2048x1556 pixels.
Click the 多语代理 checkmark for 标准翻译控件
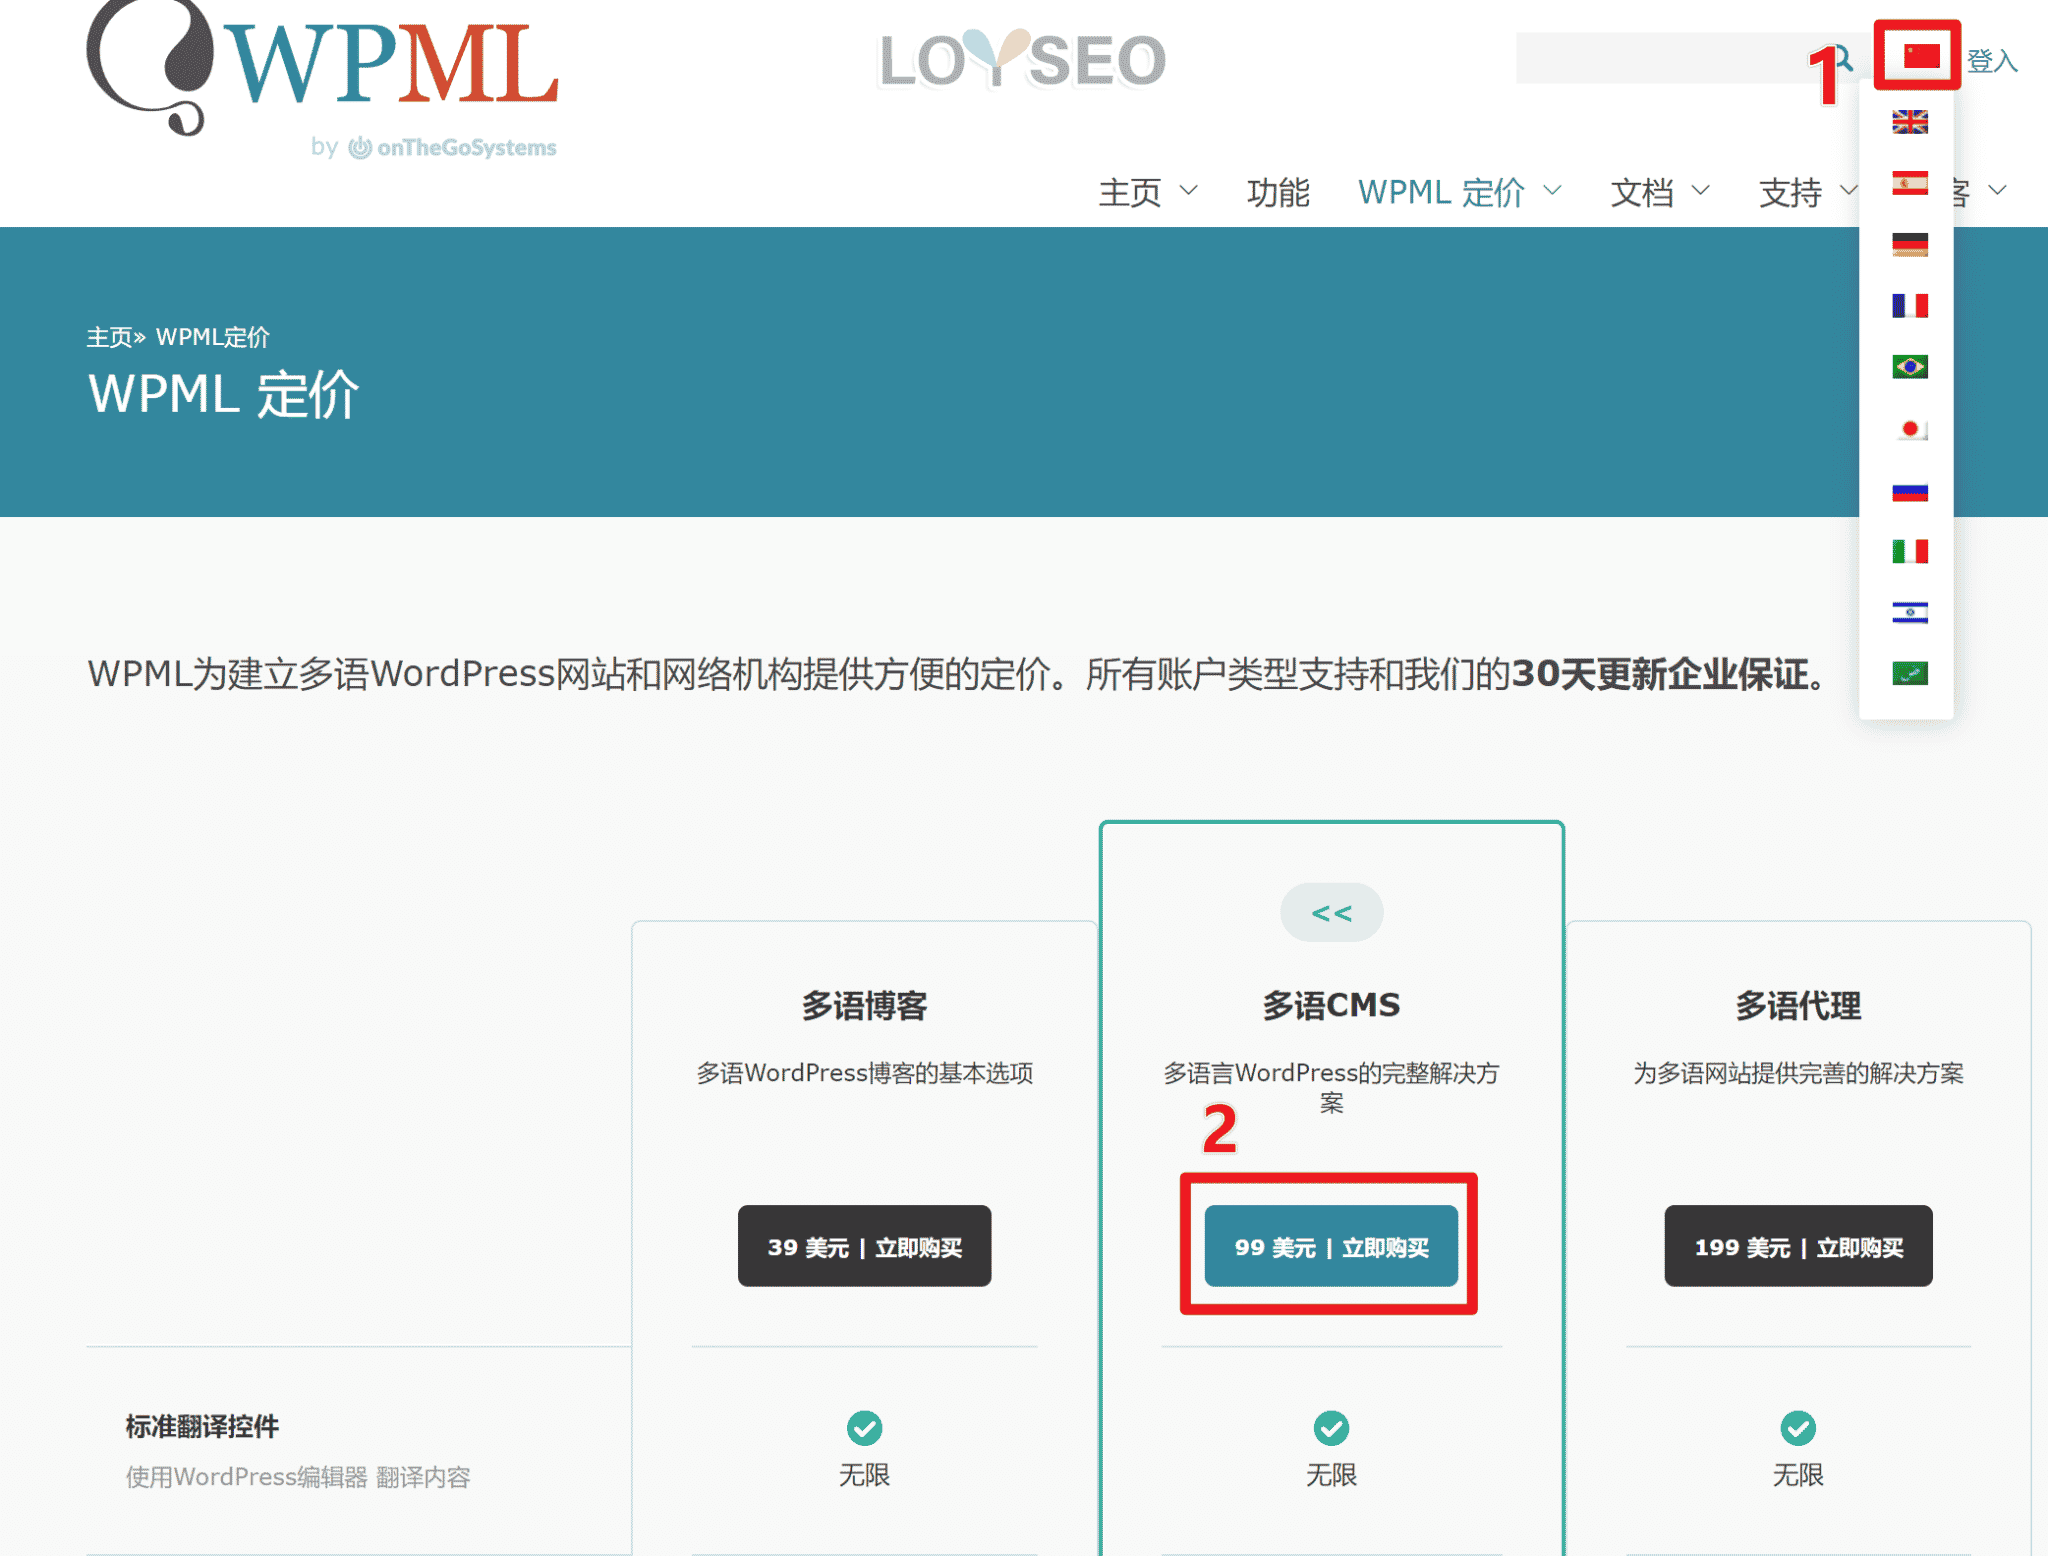coord(1798,1428)
